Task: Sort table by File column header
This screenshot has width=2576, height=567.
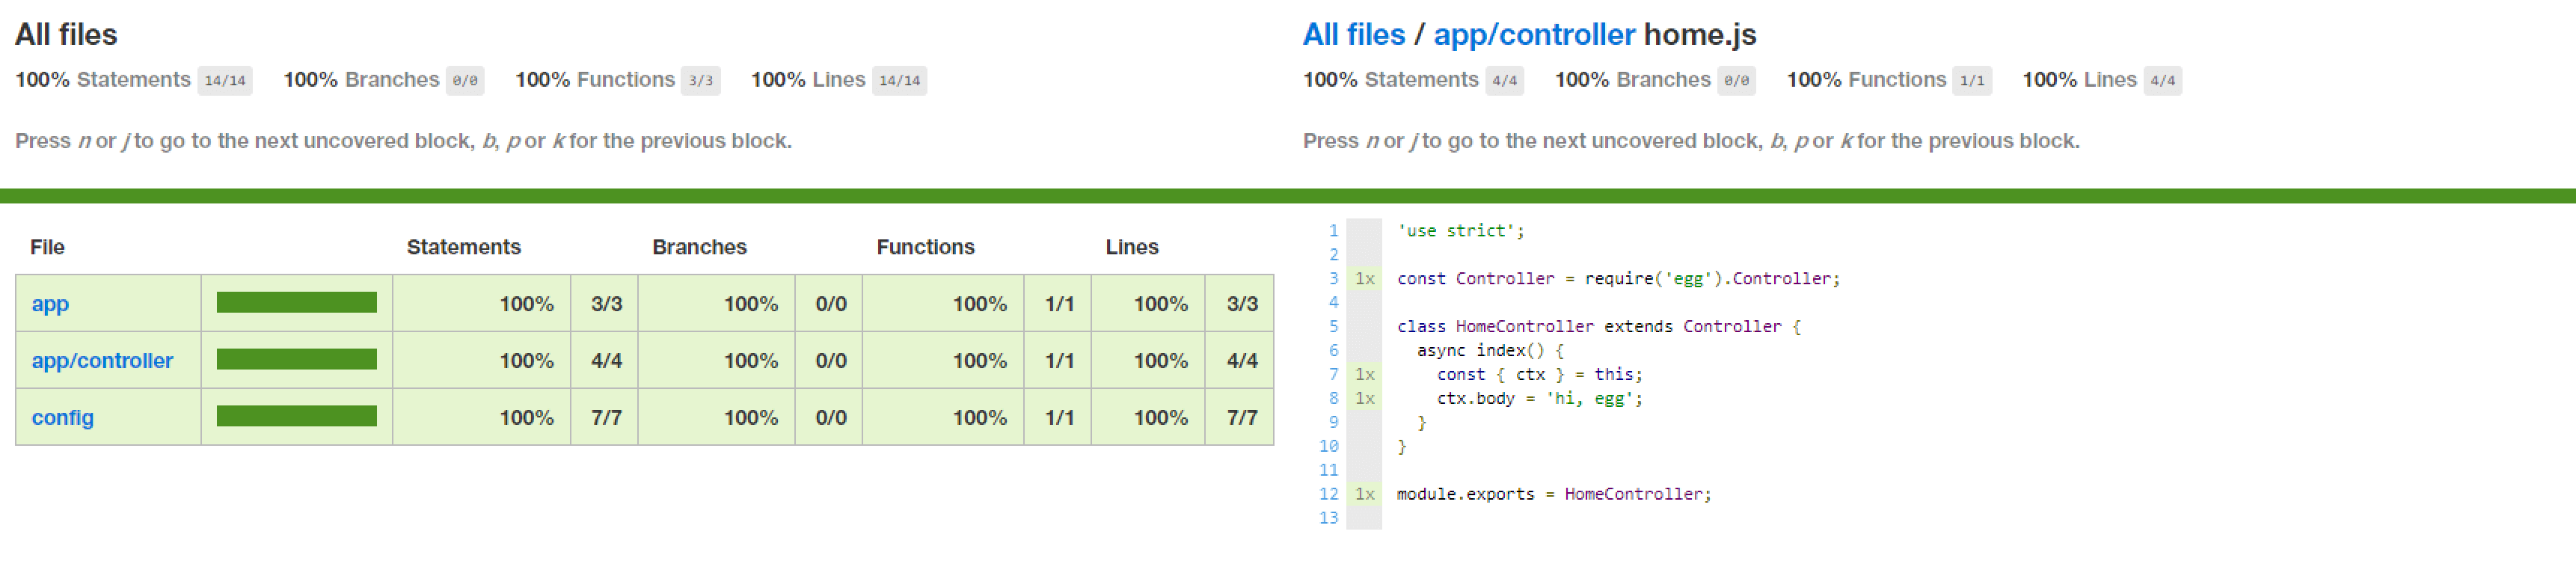Action: pyautogui.click(x=47, y=247)
